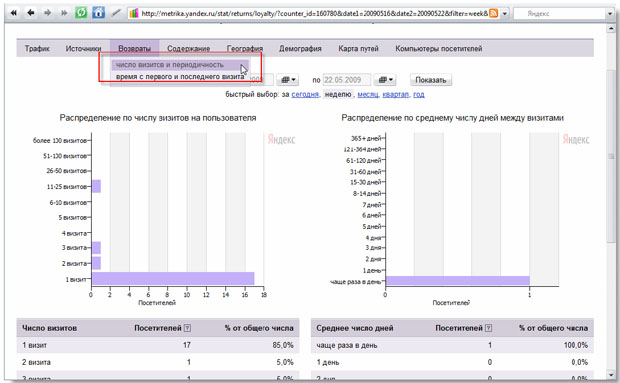620x383 pixels.
Task: Click the URL address field
Action: (x=314, y=13)
